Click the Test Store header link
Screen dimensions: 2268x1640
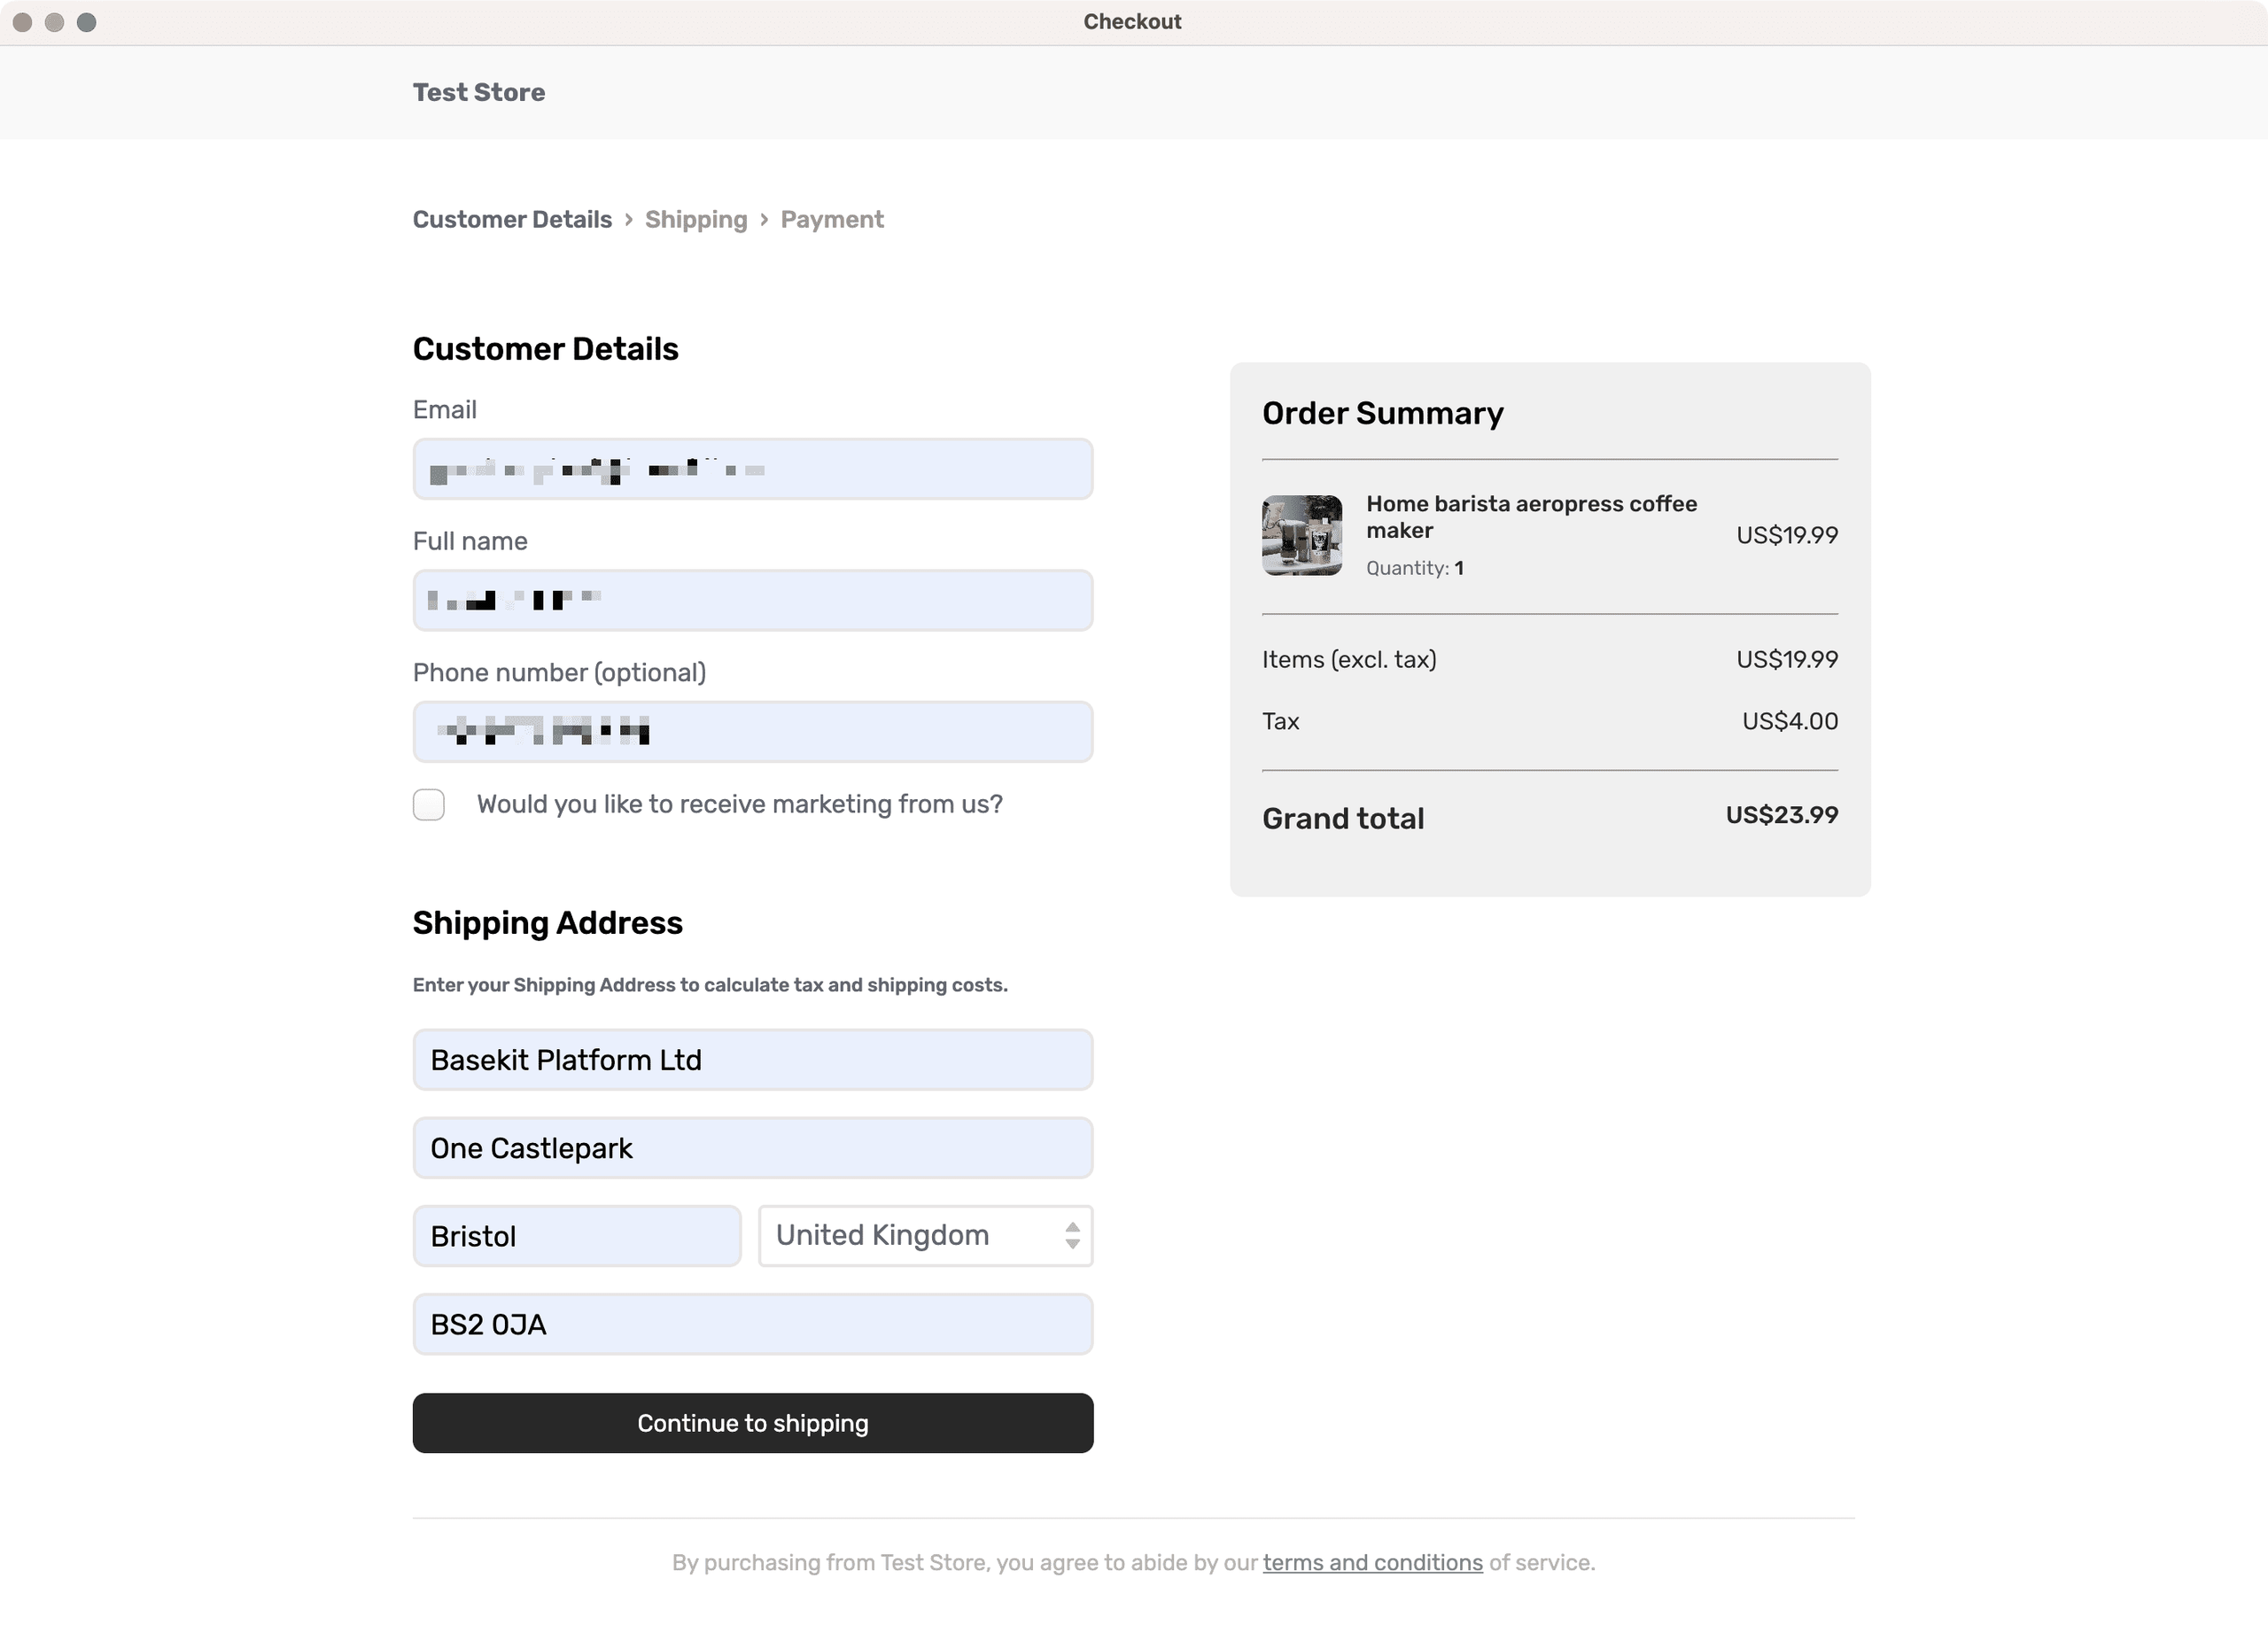479,92
